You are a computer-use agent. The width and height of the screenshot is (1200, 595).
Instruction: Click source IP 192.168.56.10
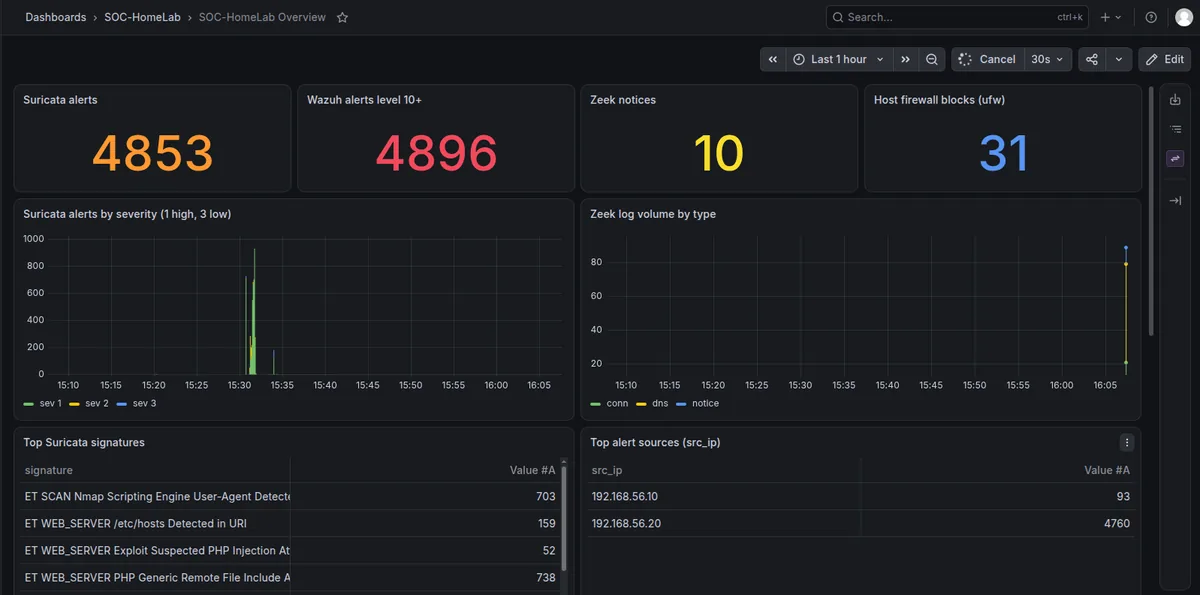[625, 496]
